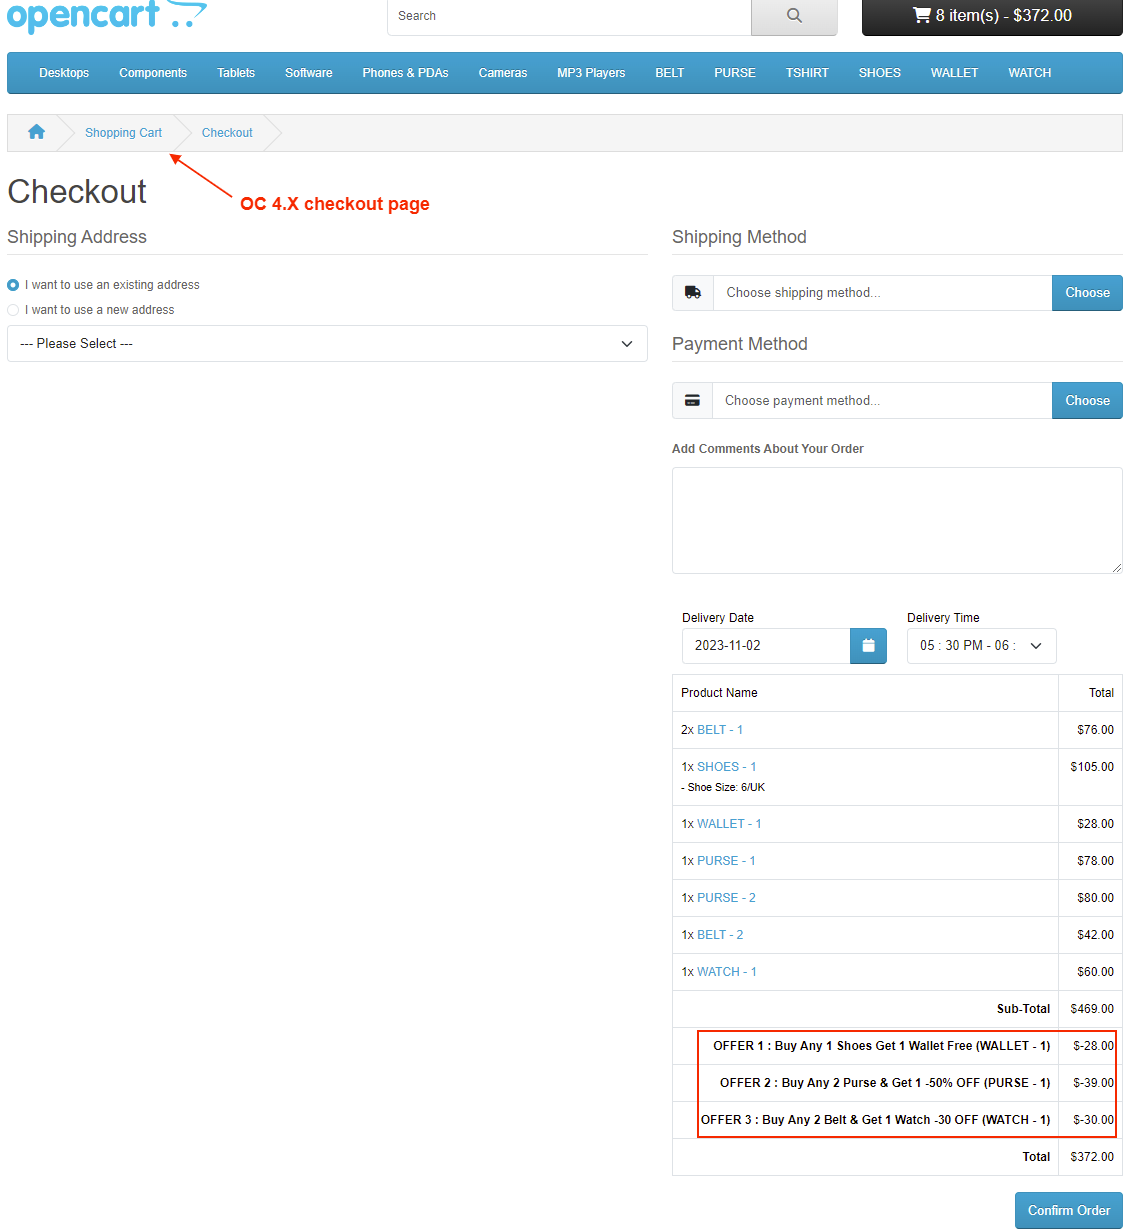Click the home icon in breadcrumb
The height and width of the screenshot is (1231, 1123).
coord(37,132)
